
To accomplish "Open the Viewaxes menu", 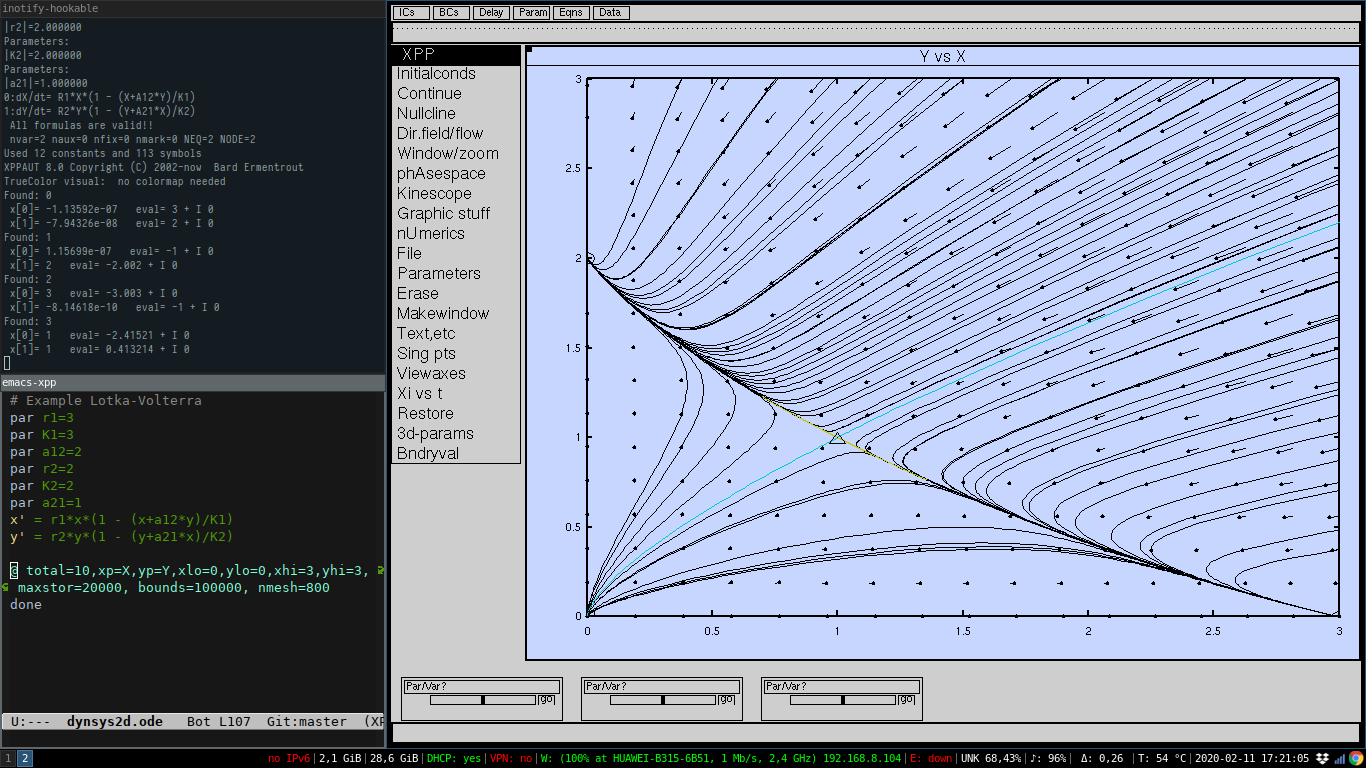I will [x=456, y=374].
